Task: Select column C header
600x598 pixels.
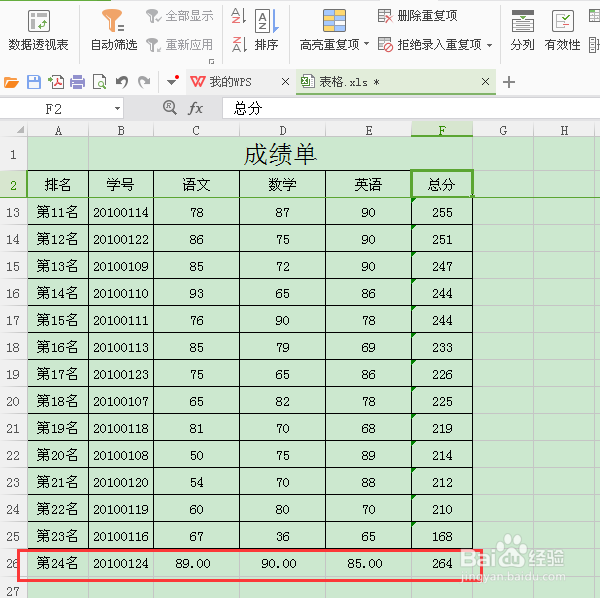Action: [196, 130]
